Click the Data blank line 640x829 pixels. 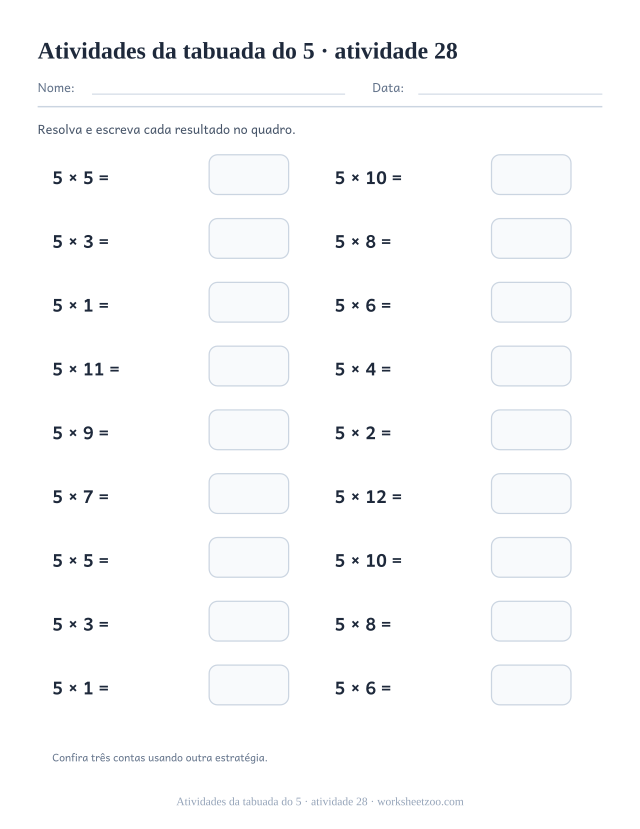[x=510, y=94]
